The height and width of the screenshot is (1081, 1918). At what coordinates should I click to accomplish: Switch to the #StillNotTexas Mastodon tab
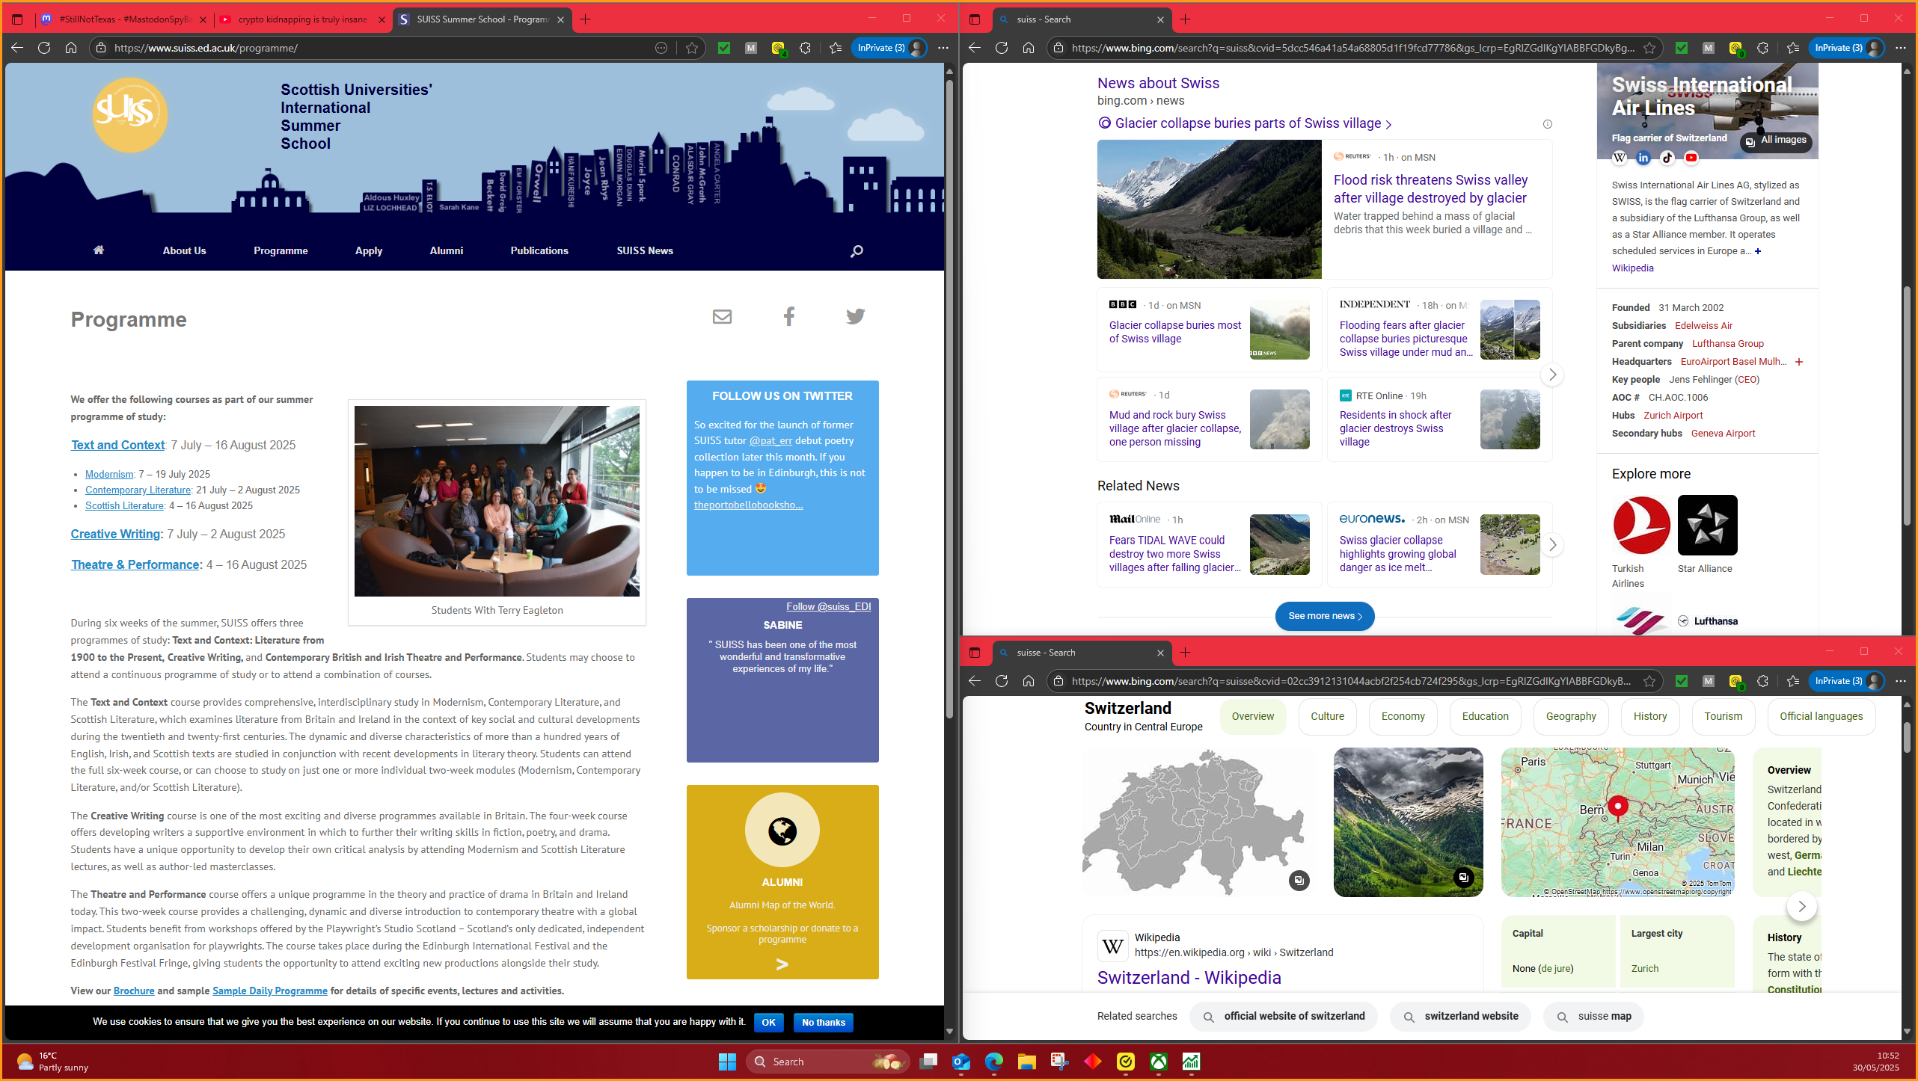coord(123,19)
